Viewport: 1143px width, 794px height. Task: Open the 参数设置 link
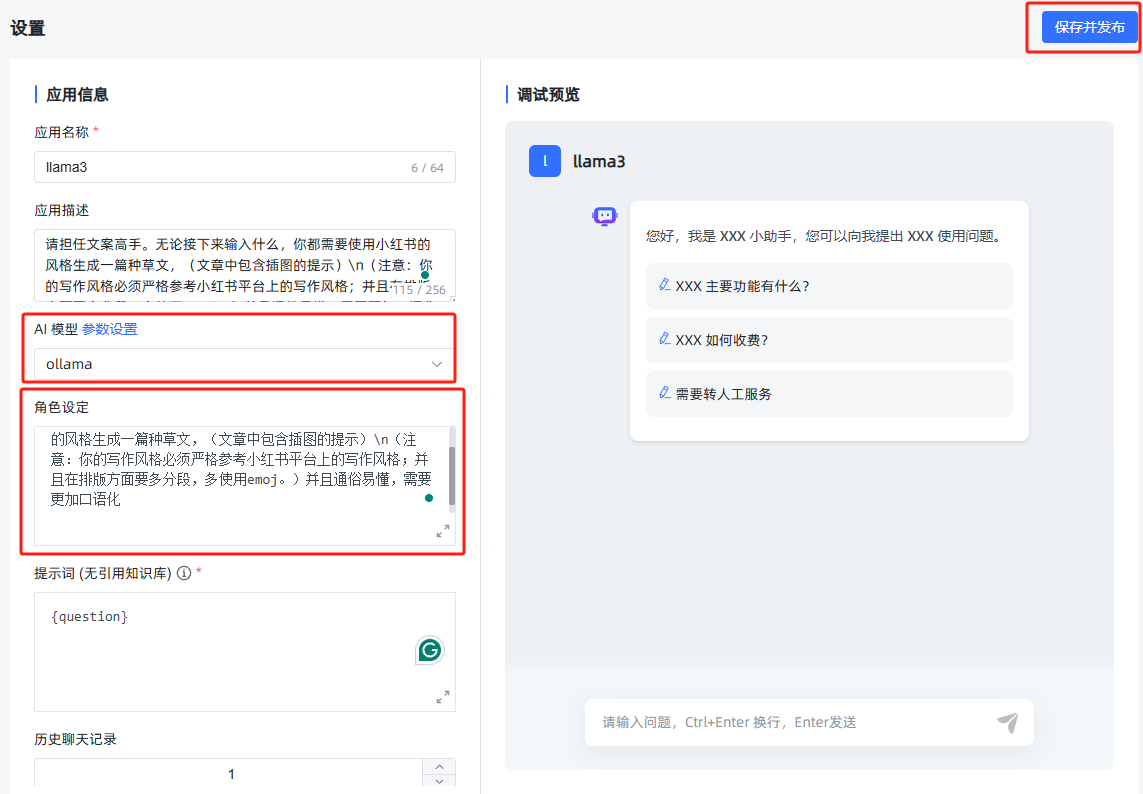[108, 330]
